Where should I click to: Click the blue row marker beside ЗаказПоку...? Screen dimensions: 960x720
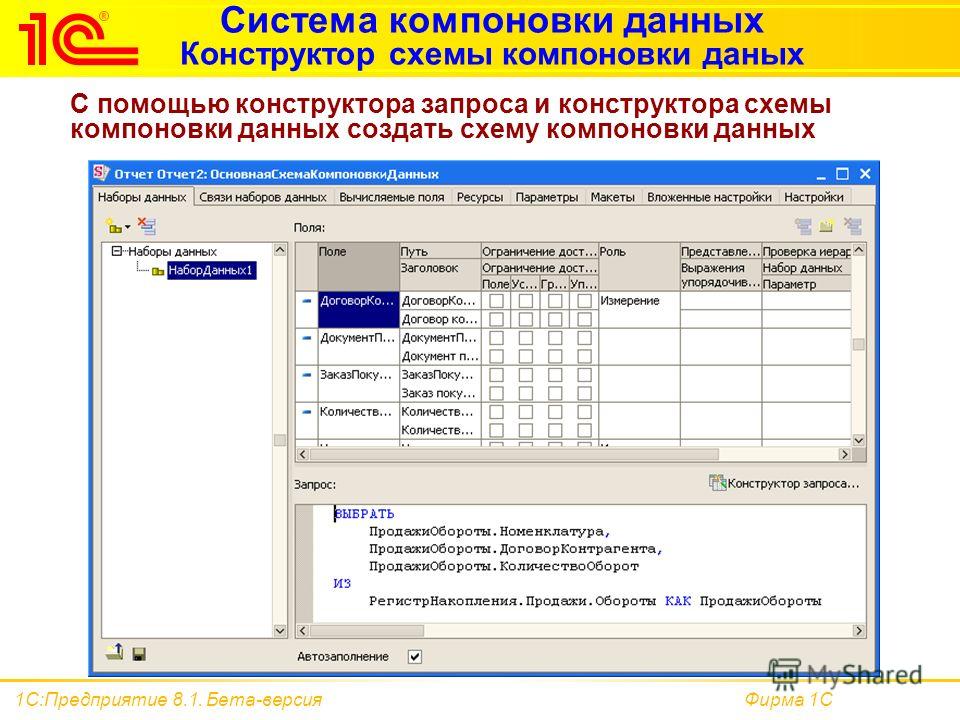[x=307, y=374]
